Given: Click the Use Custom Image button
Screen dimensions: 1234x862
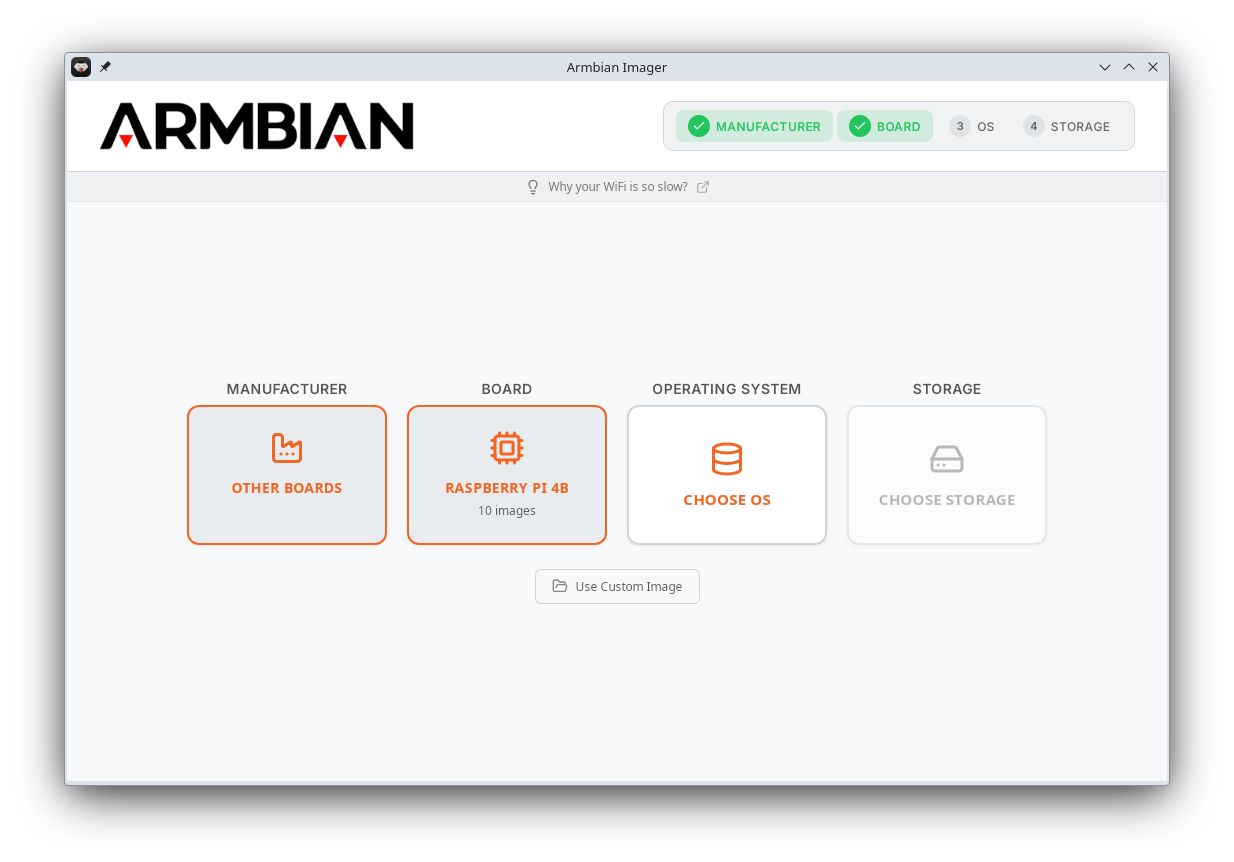Looking at the screenshot, I should coord(617,586).
